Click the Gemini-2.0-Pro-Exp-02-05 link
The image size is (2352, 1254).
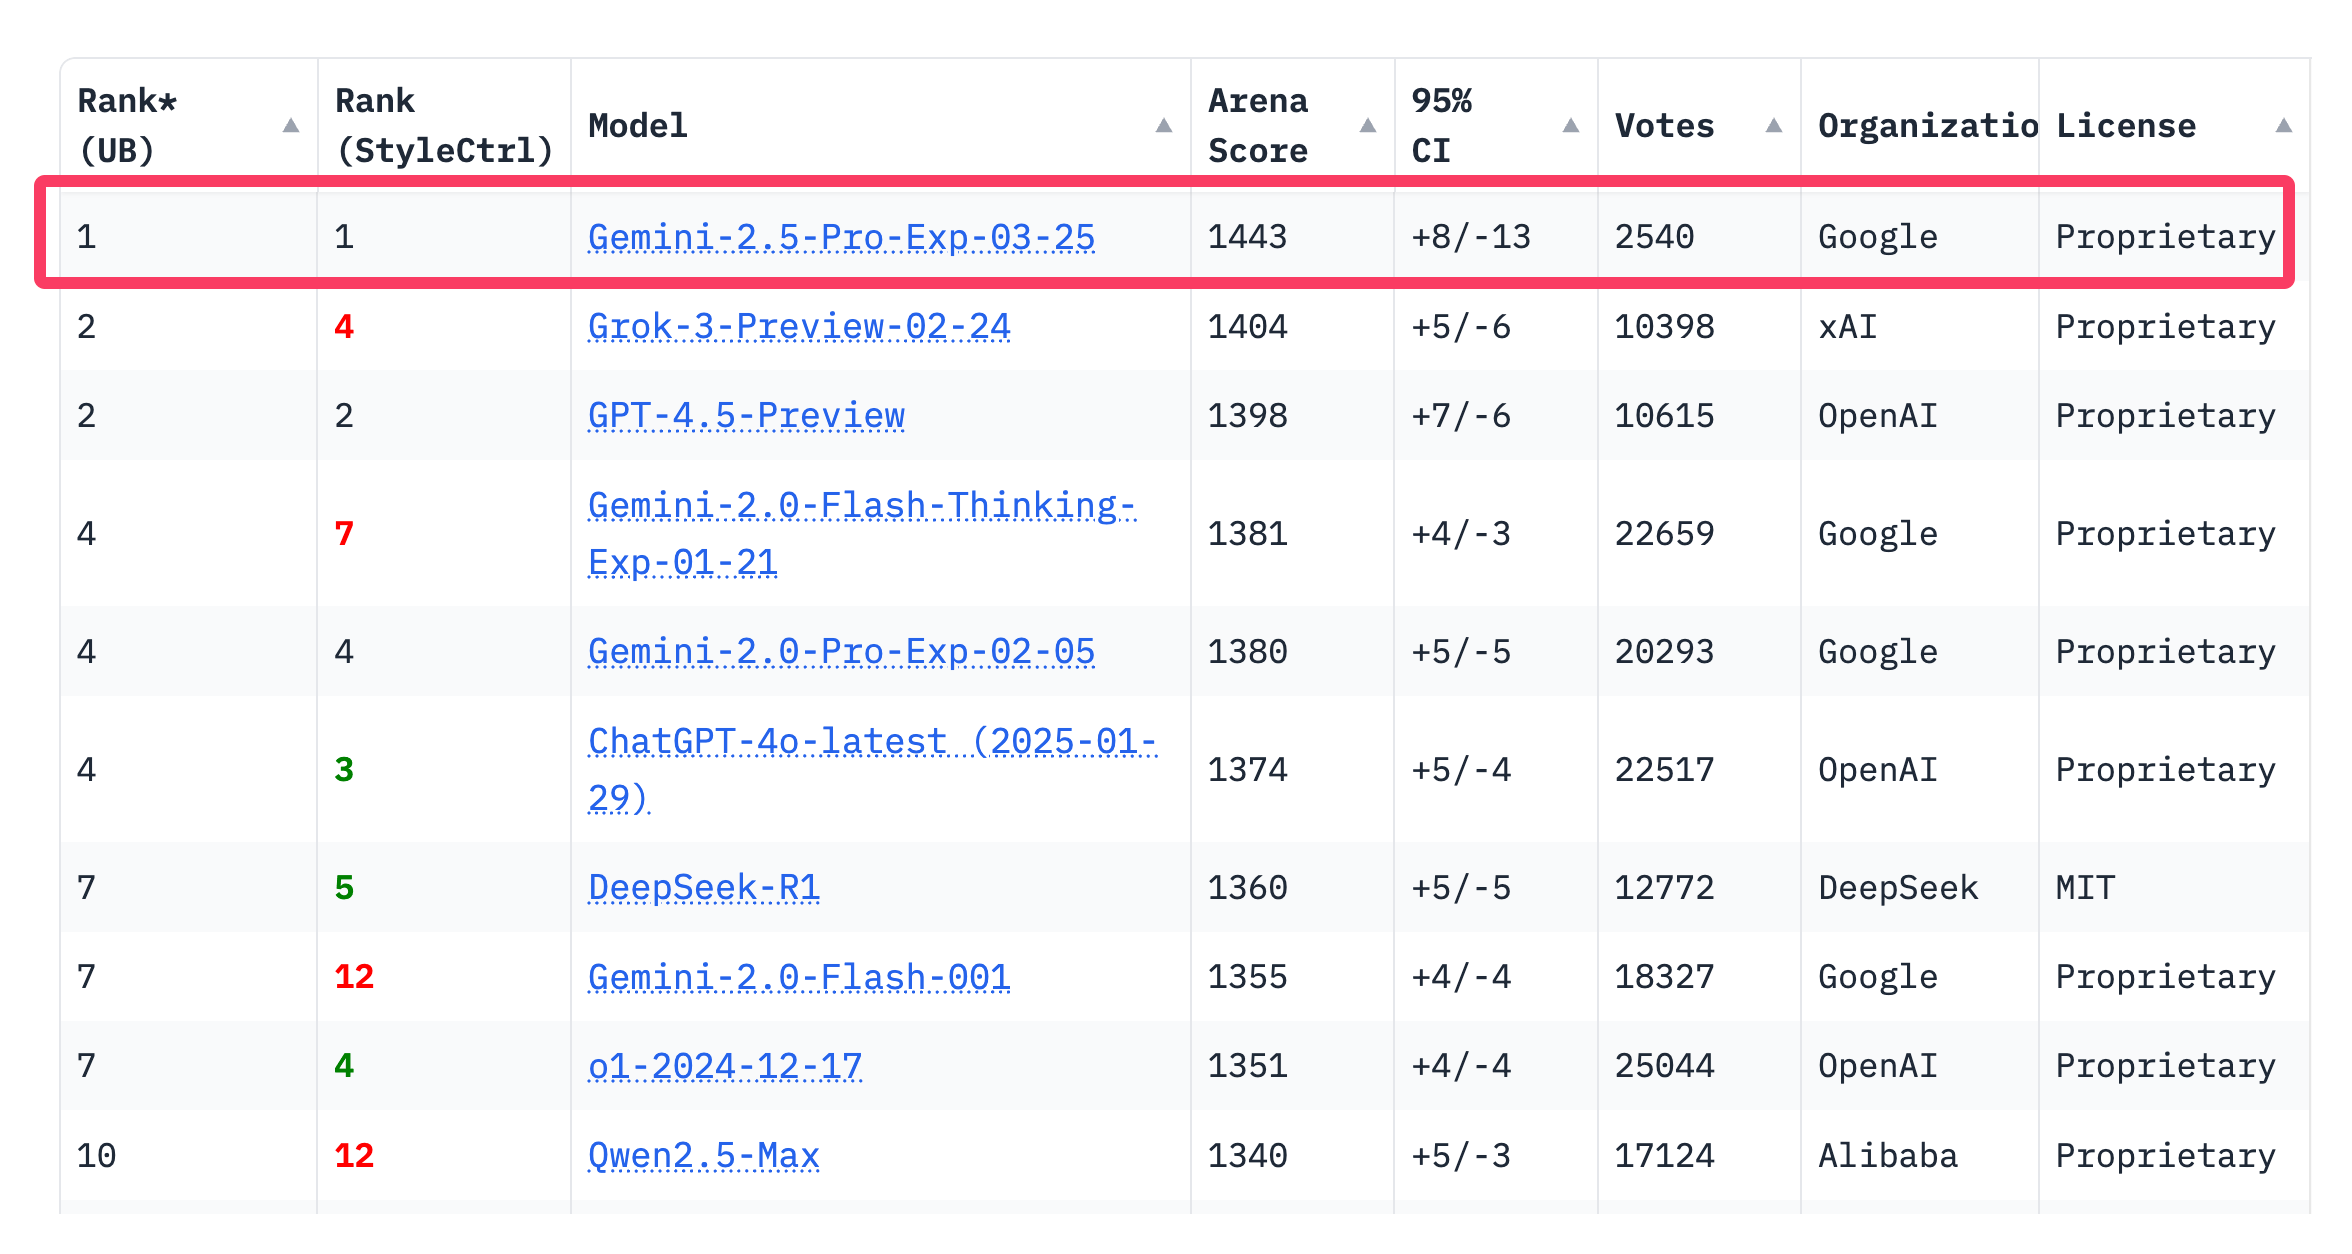[841, 651]
